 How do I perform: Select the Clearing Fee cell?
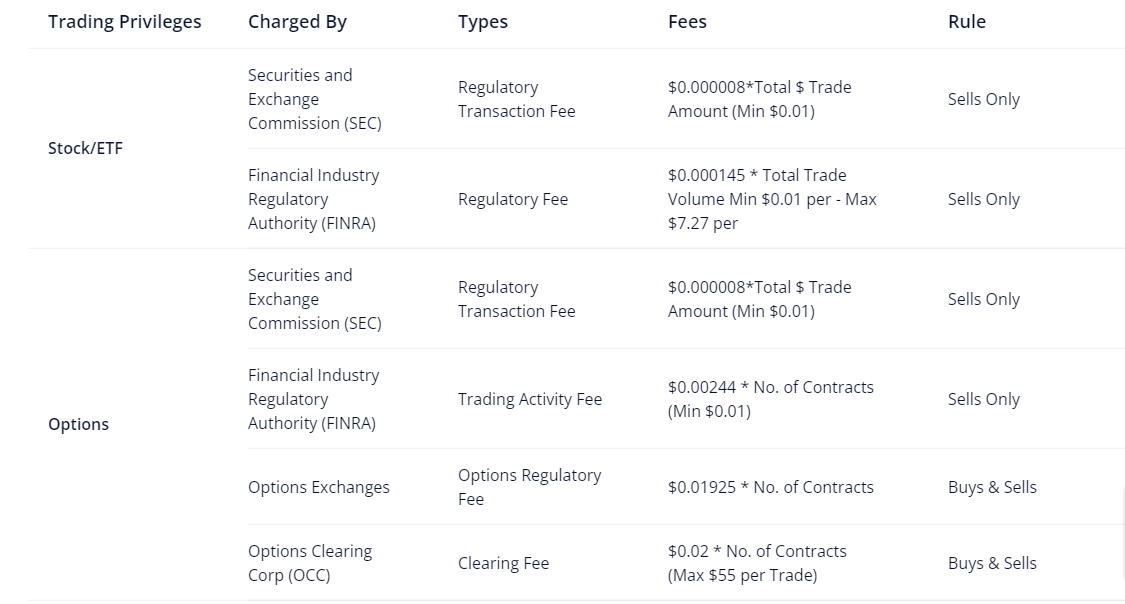504,564
